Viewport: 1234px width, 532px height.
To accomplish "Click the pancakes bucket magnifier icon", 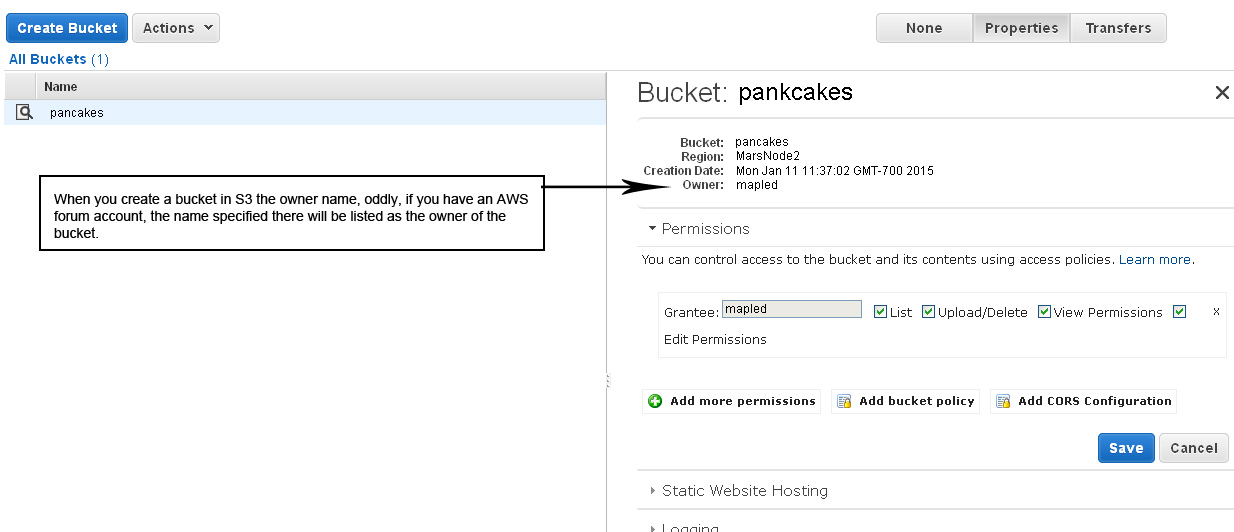I will pyautogui.click(x=25, y=112).
